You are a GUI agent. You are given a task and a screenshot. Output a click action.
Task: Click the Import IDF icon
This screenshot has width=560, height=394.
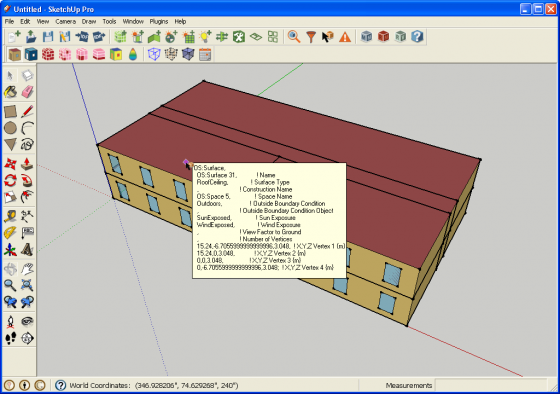[82, 37]
